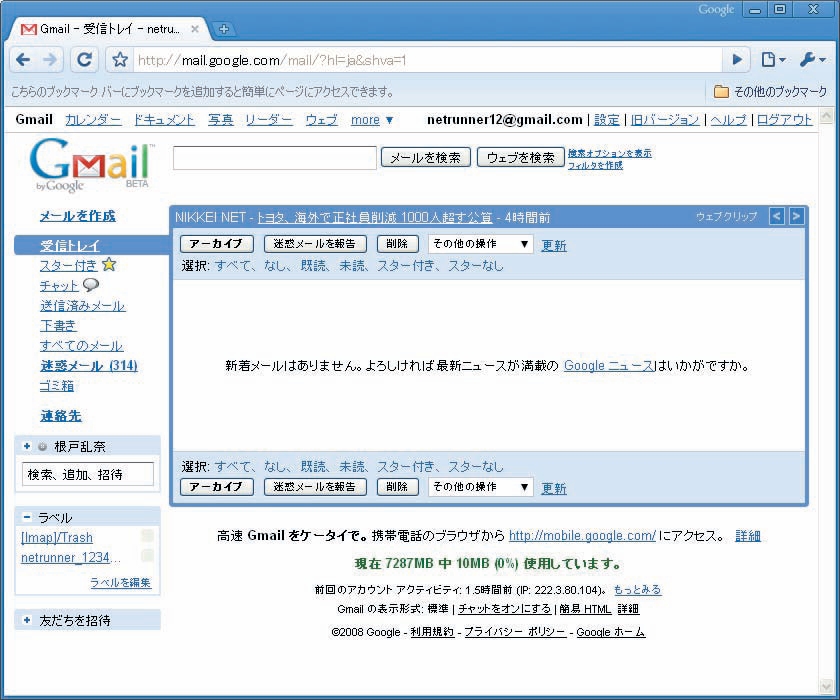Open 送信済みメール folder
Image resolution: width=840 pixels, height=700 pixels.
click(82, 306)
